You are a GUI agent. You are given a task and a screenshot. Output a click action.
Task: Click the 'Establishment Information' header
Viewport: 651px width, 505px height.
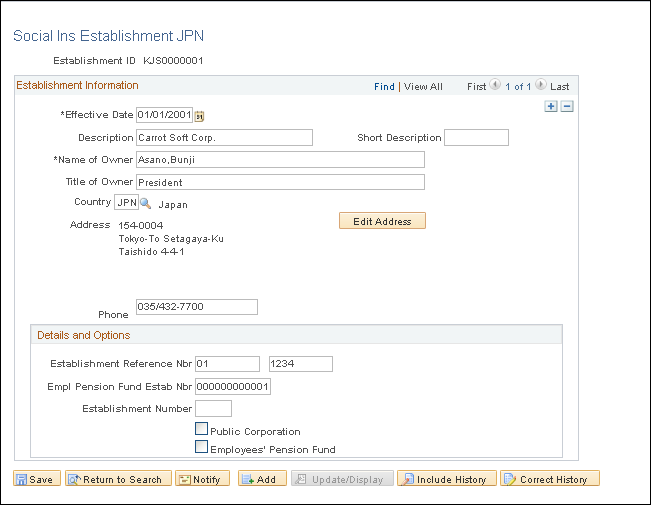[77, 85]
